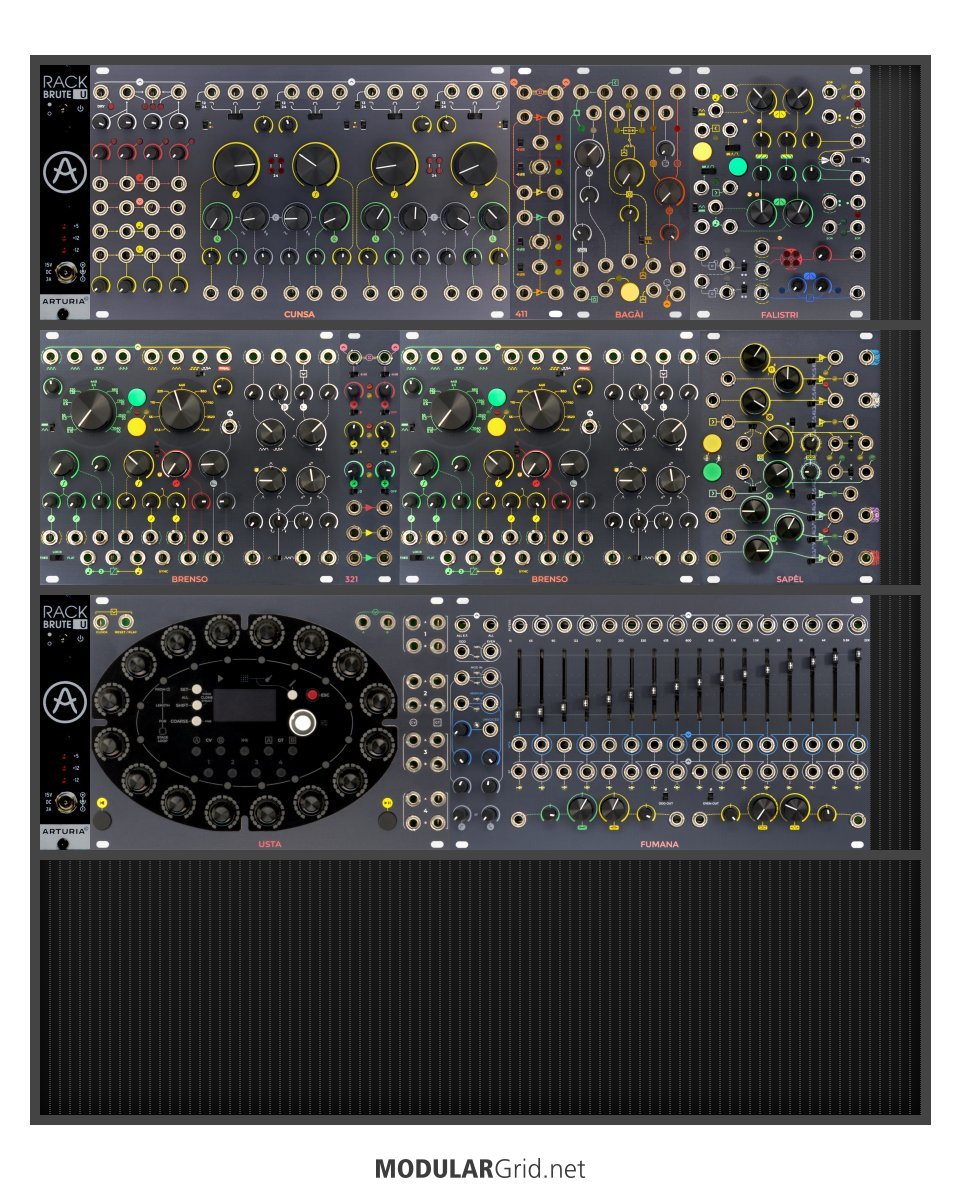961x1190 pixels.
Task: Click the blue-tabbed output jack on Sapèl
Action: (x=866, y=357)
